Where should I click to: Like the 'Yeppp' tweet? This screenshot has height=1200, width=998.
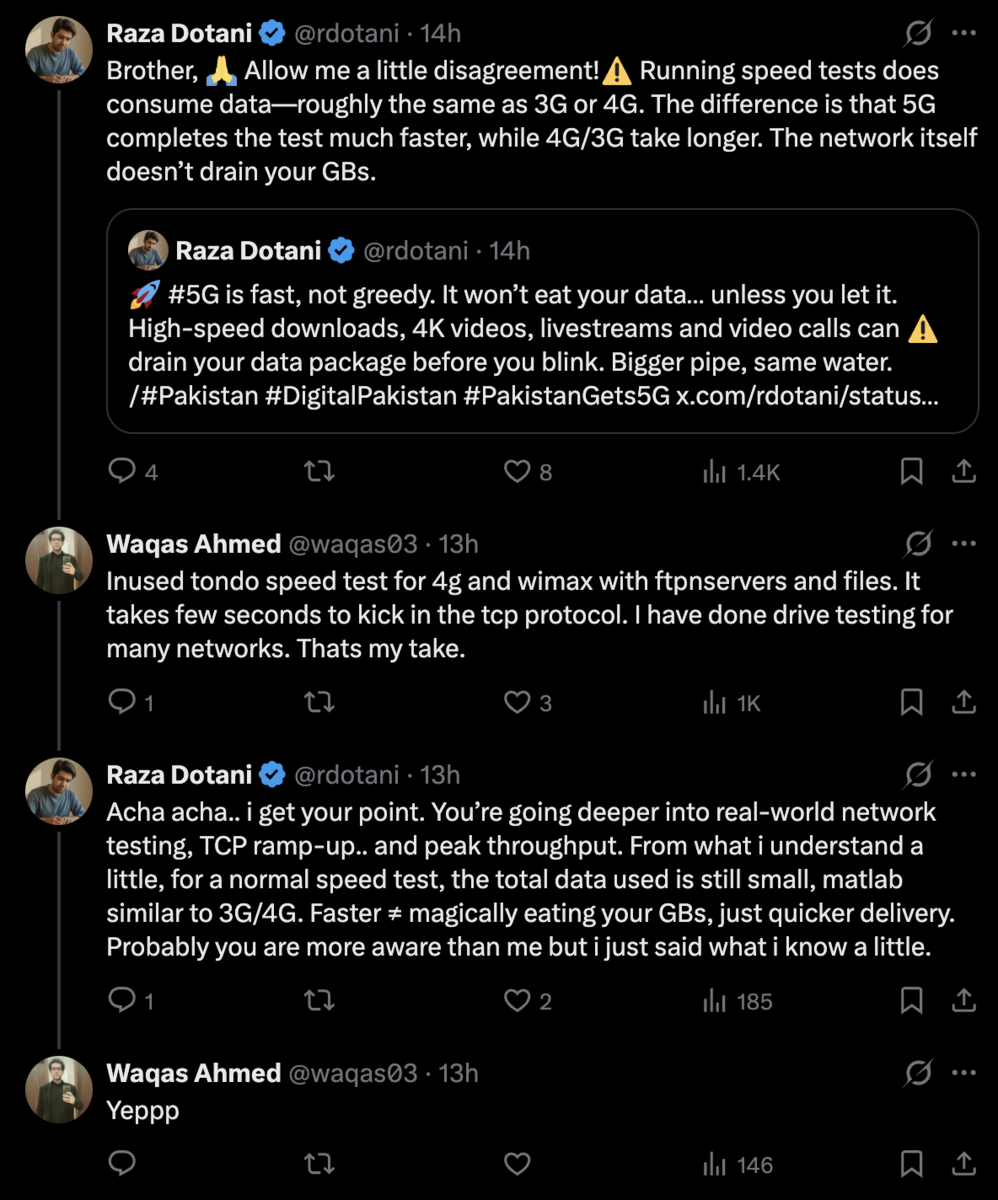pos(517,1164)
